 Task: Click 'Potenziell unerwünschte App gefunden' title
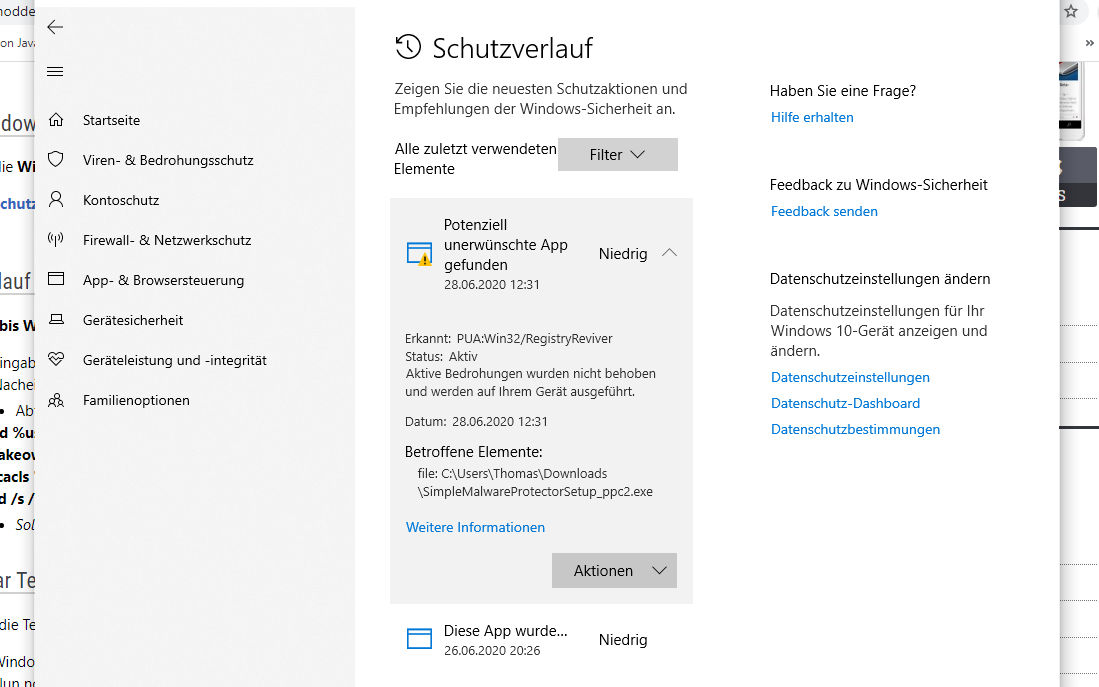coord(505,245)
